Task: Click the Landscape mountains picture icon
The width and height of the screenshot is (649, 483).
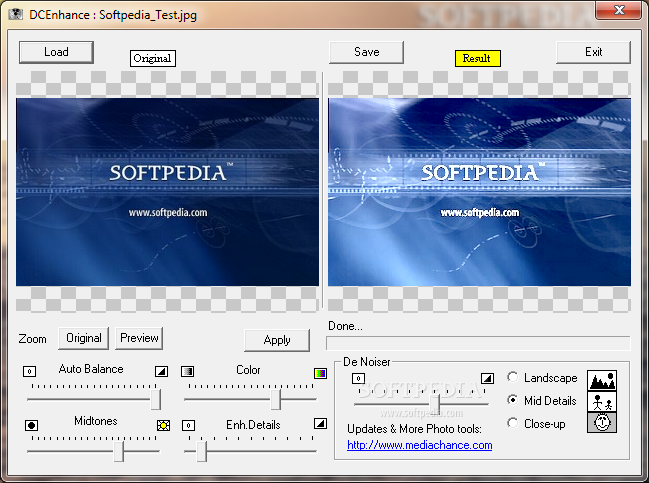Action: pos(602,380)
